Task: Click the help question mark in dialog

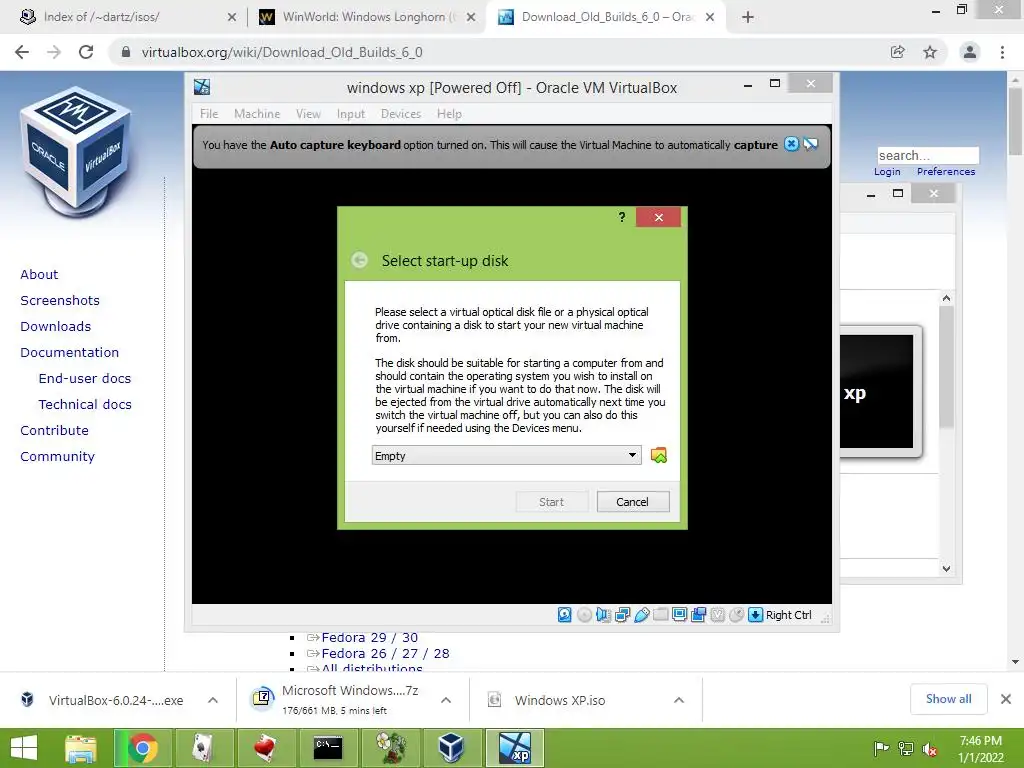Action: coord(622,217)
